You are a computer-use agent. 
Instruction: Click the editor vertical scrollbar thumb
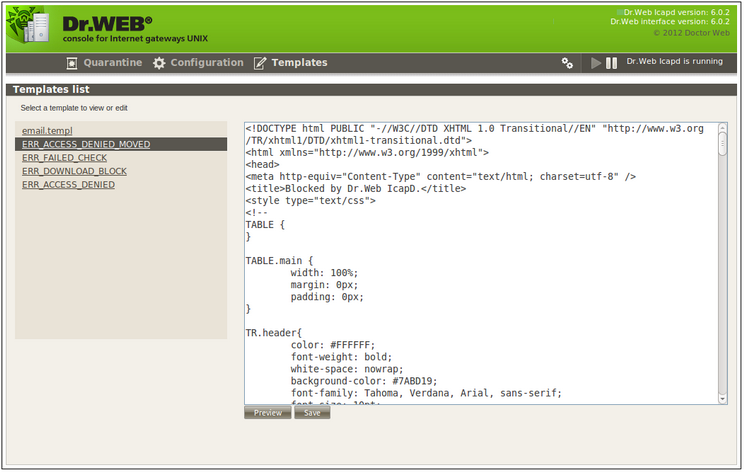pyautogui.click(x=723, y=144)
